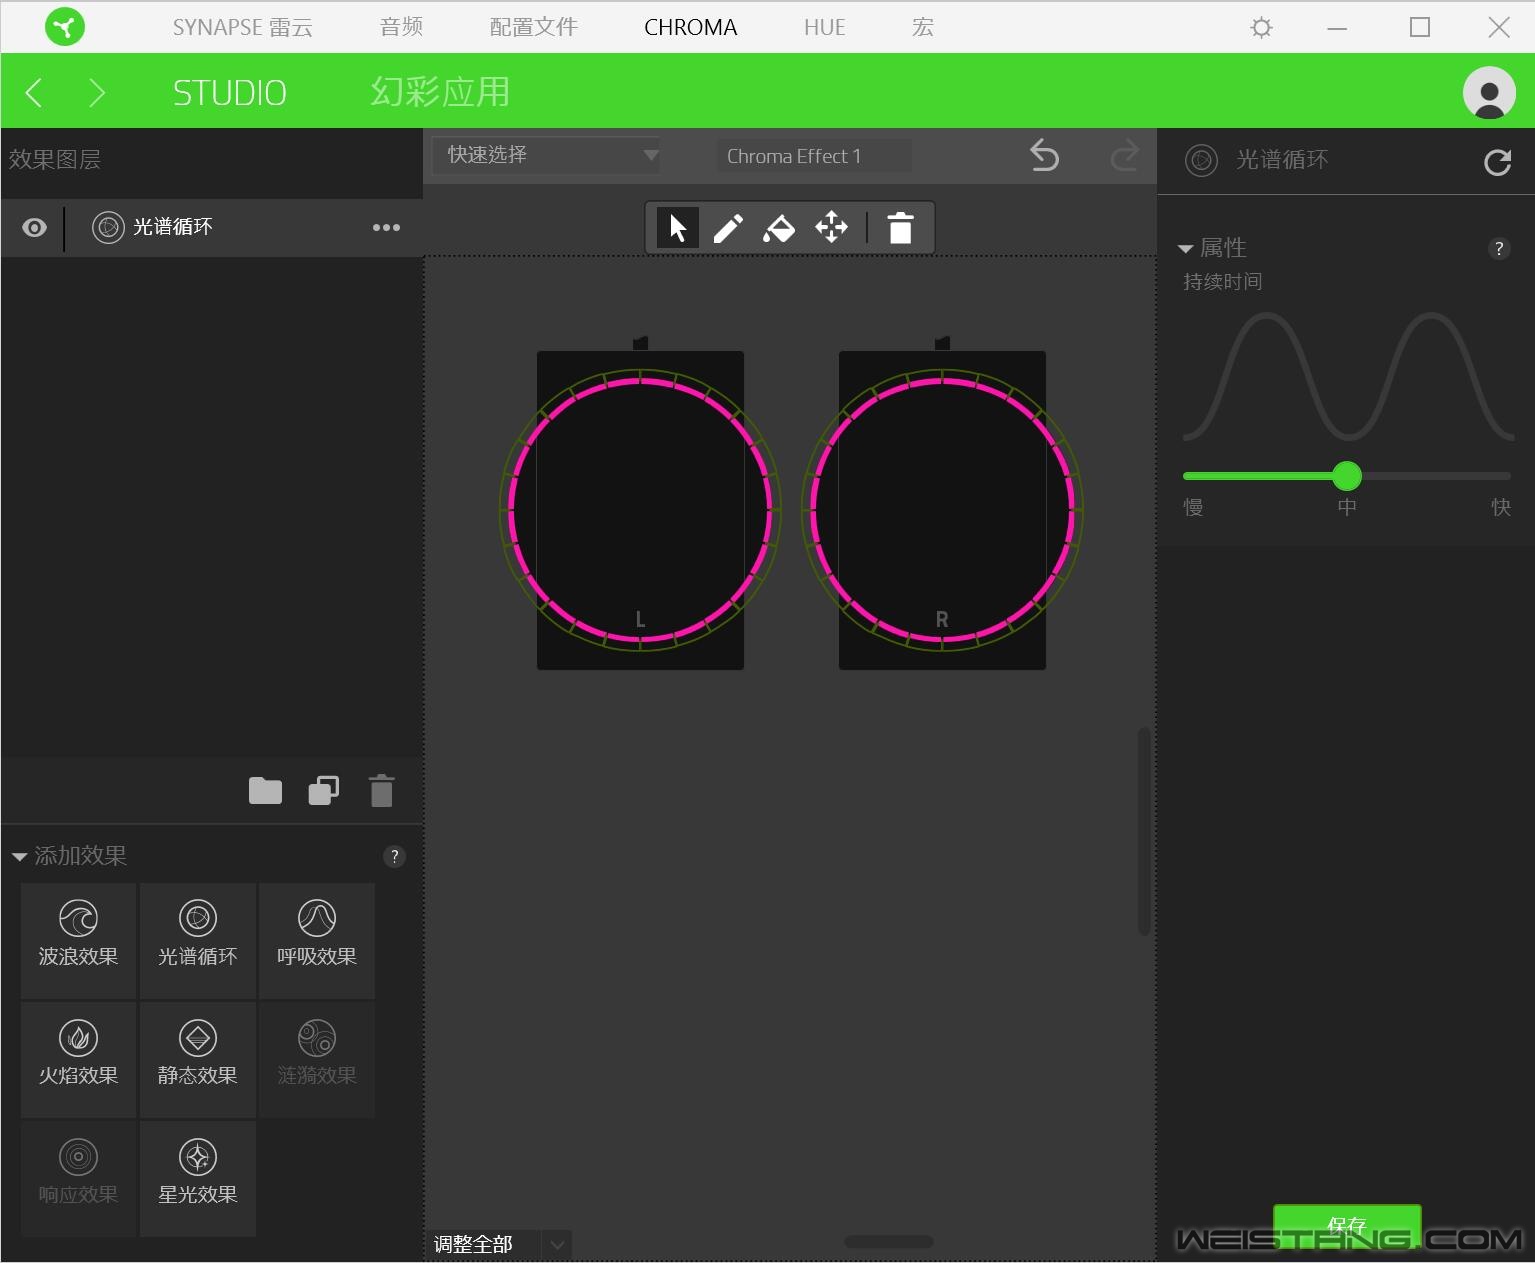
Task: Add the 光谱循环 spectrum cycling effect
Action: click(x=198, y=940)
